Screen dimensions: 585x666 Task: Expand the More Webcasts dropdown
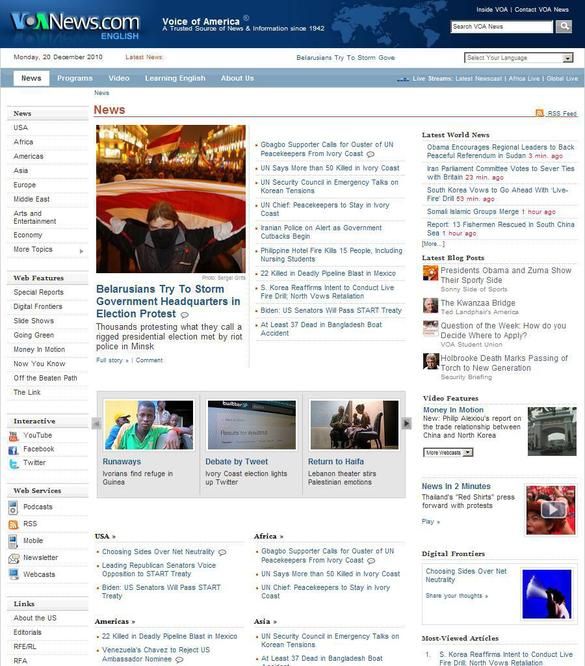(448, 453)
